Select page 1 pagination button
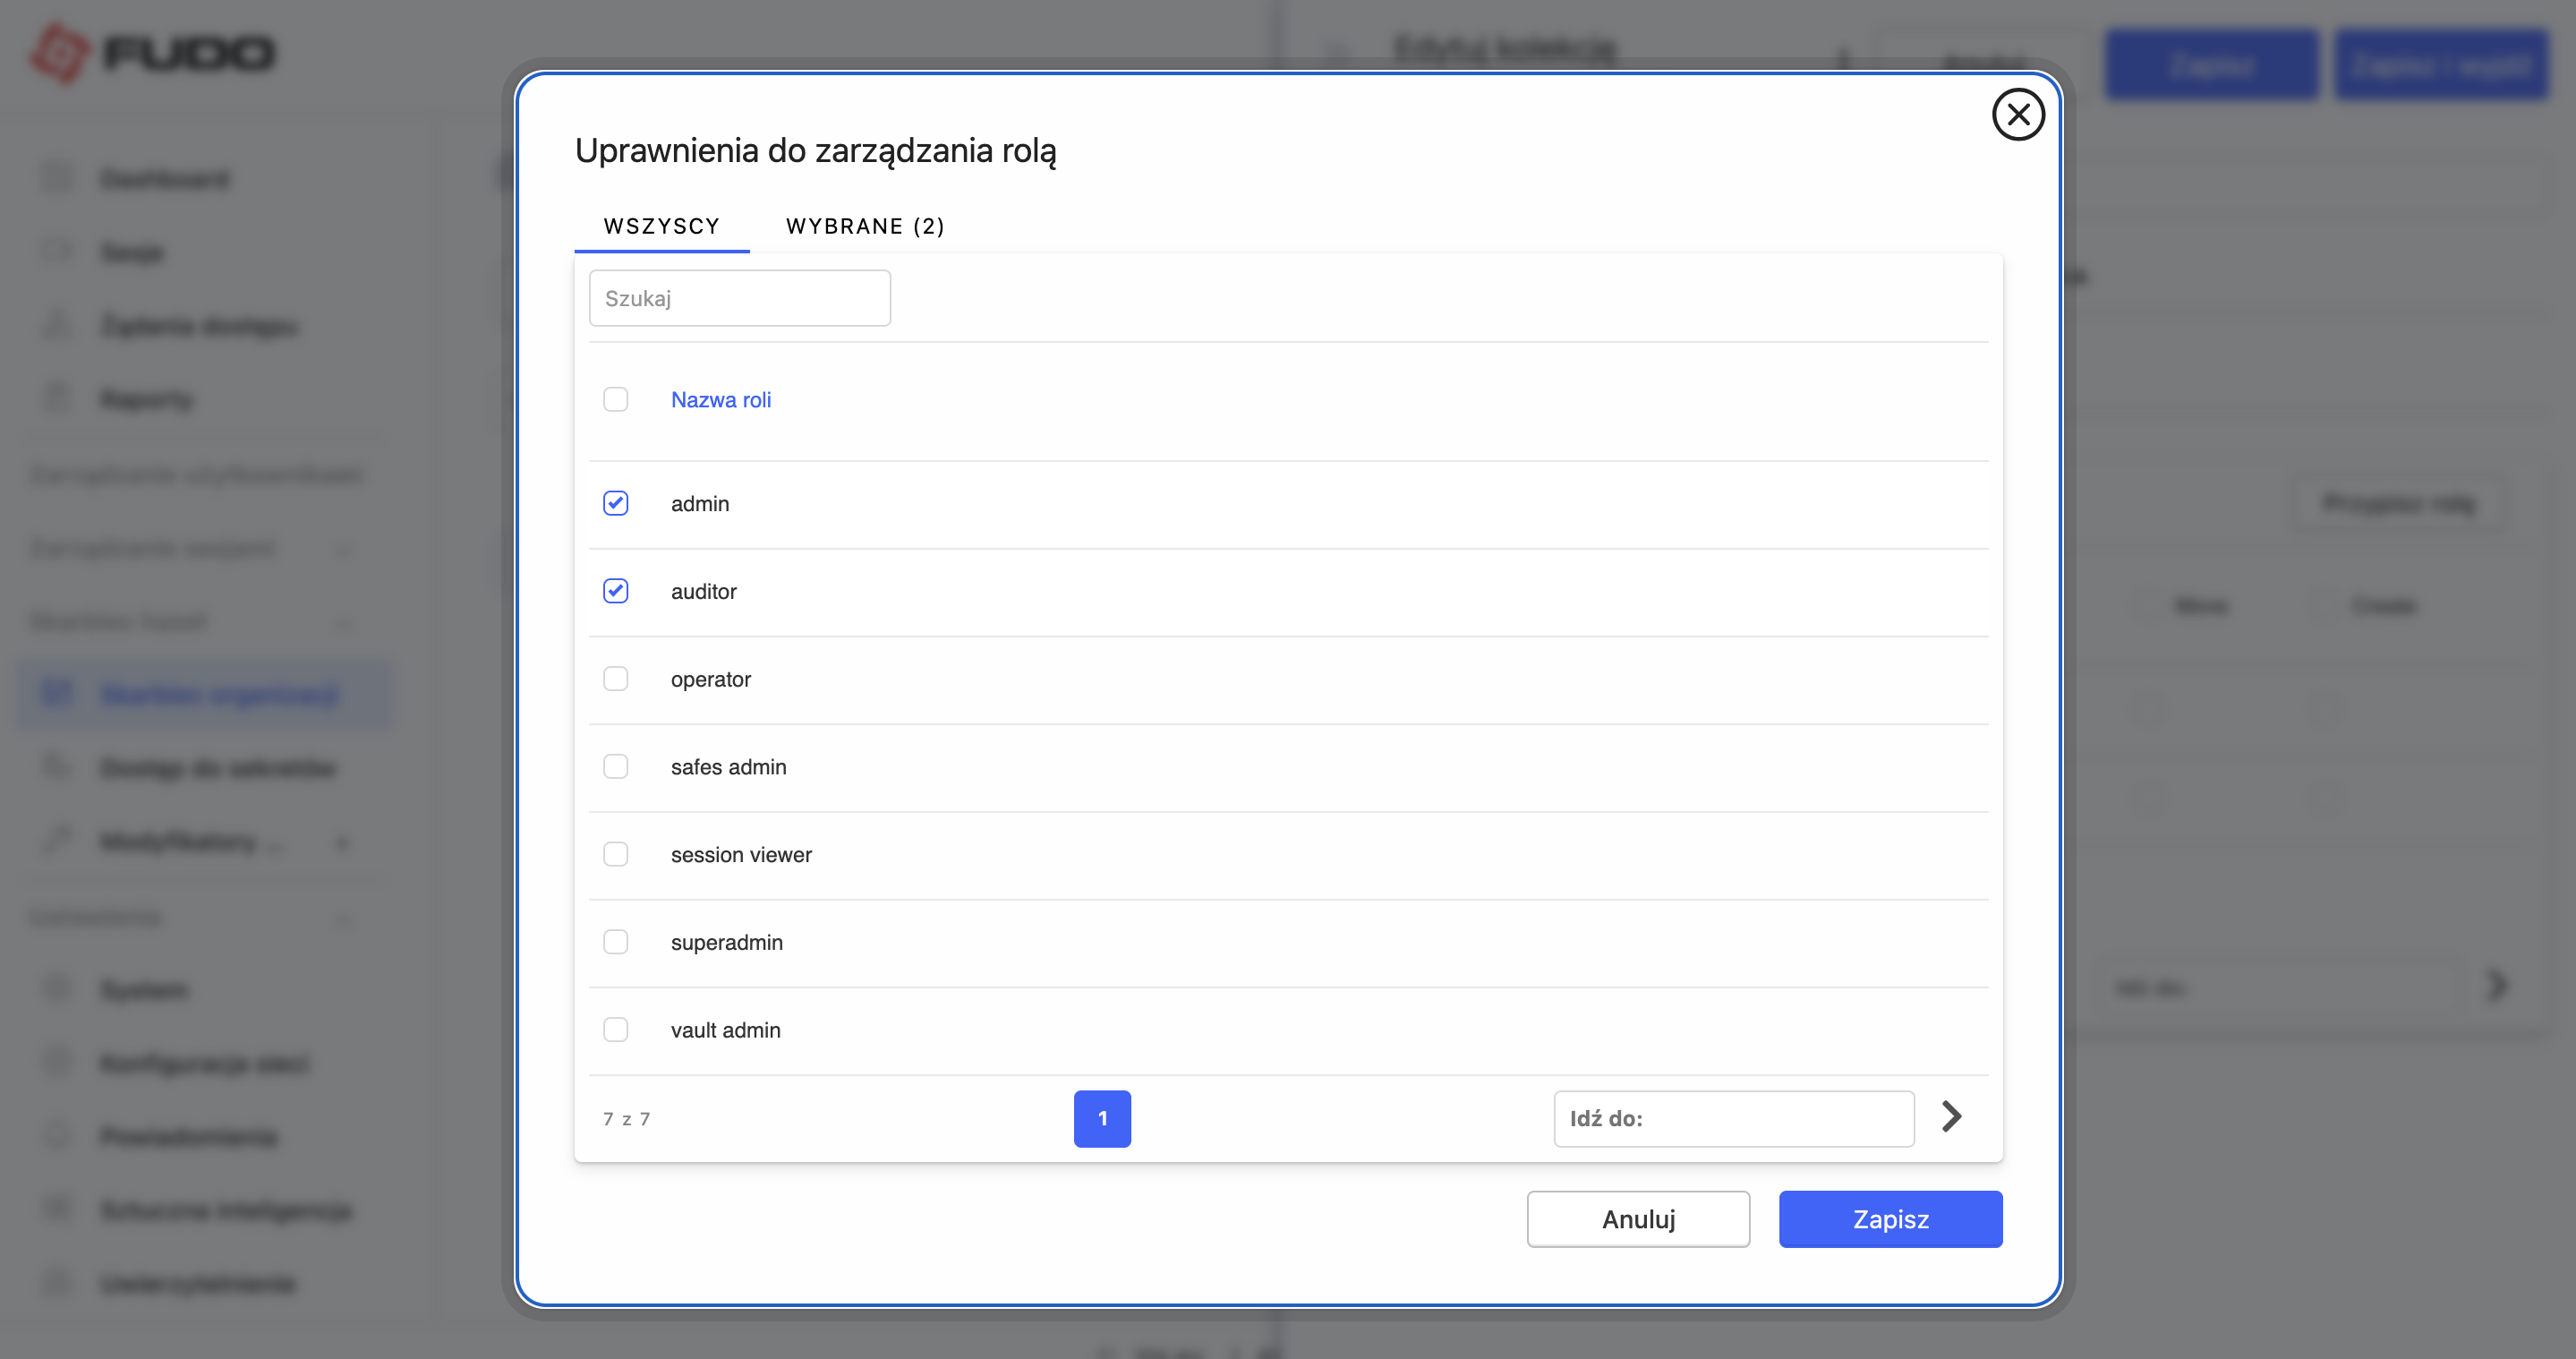2576x1359 pixels. click(1102, 1118)
